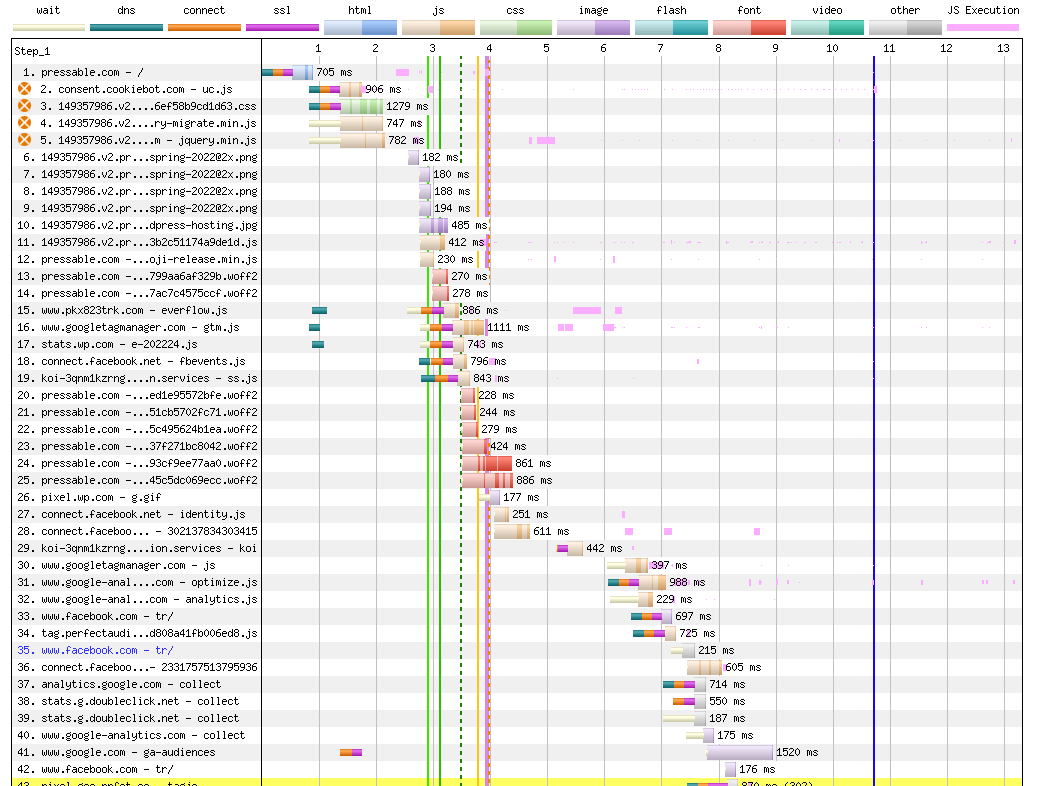Select the wait legend color bar

pos(49,28)
